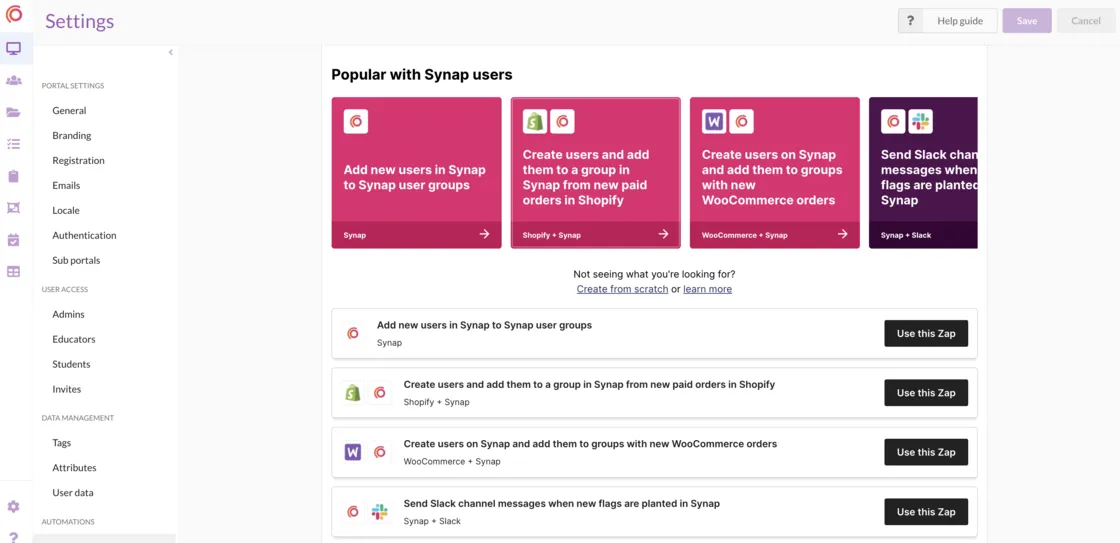Click the Settings page title
This screenshot has height=543, width=1120.
point(79,21)
